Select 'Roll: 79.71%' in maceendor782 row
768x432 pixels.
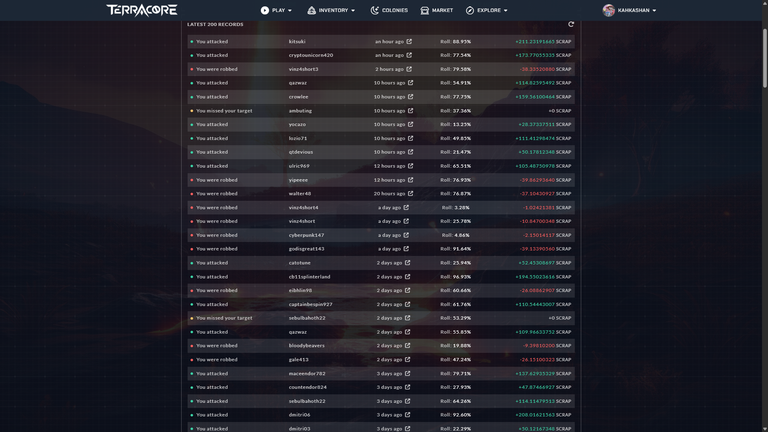click(x=455, y=374)
